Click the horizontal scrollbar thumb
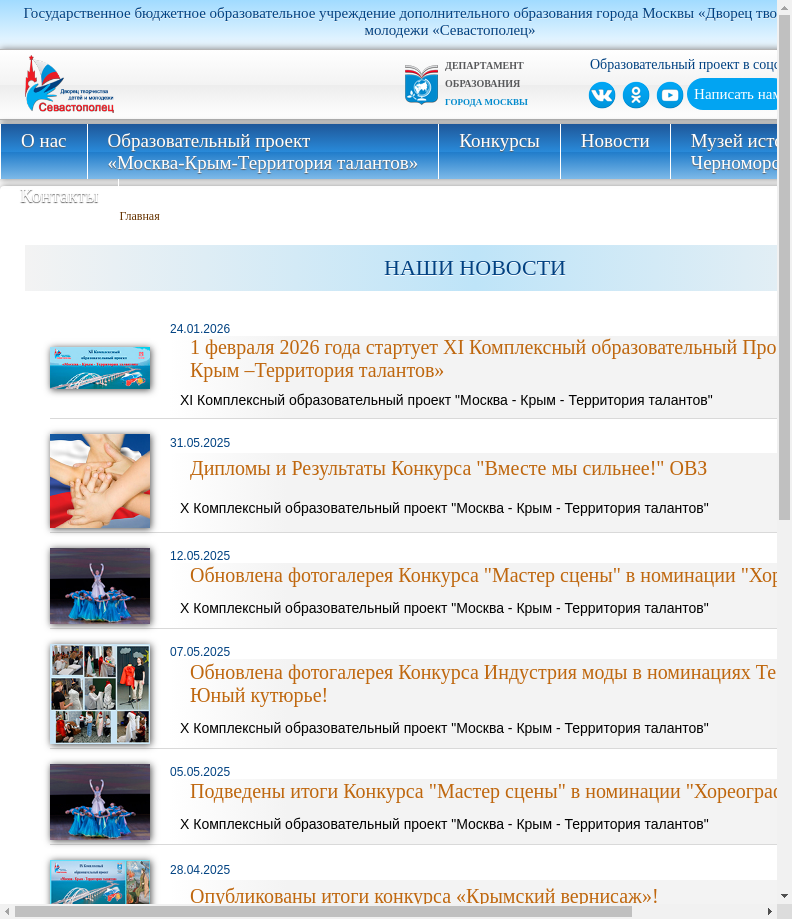This screenshot has width=792, height=919. click(x=323, y=912)
